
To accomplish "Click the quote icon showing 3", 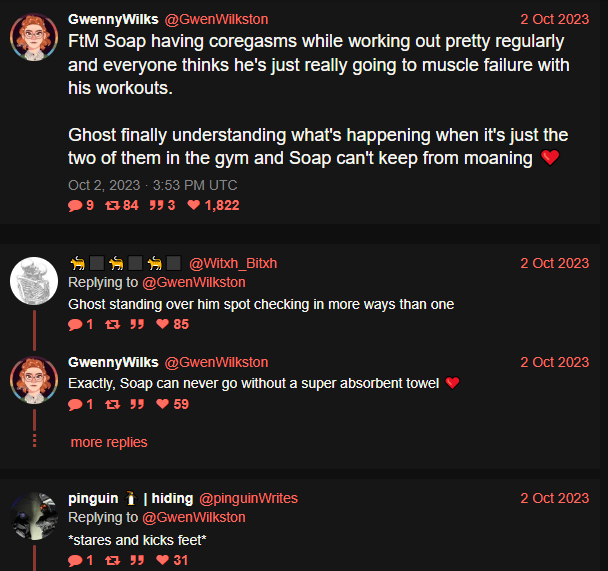I will coord(155,206).
